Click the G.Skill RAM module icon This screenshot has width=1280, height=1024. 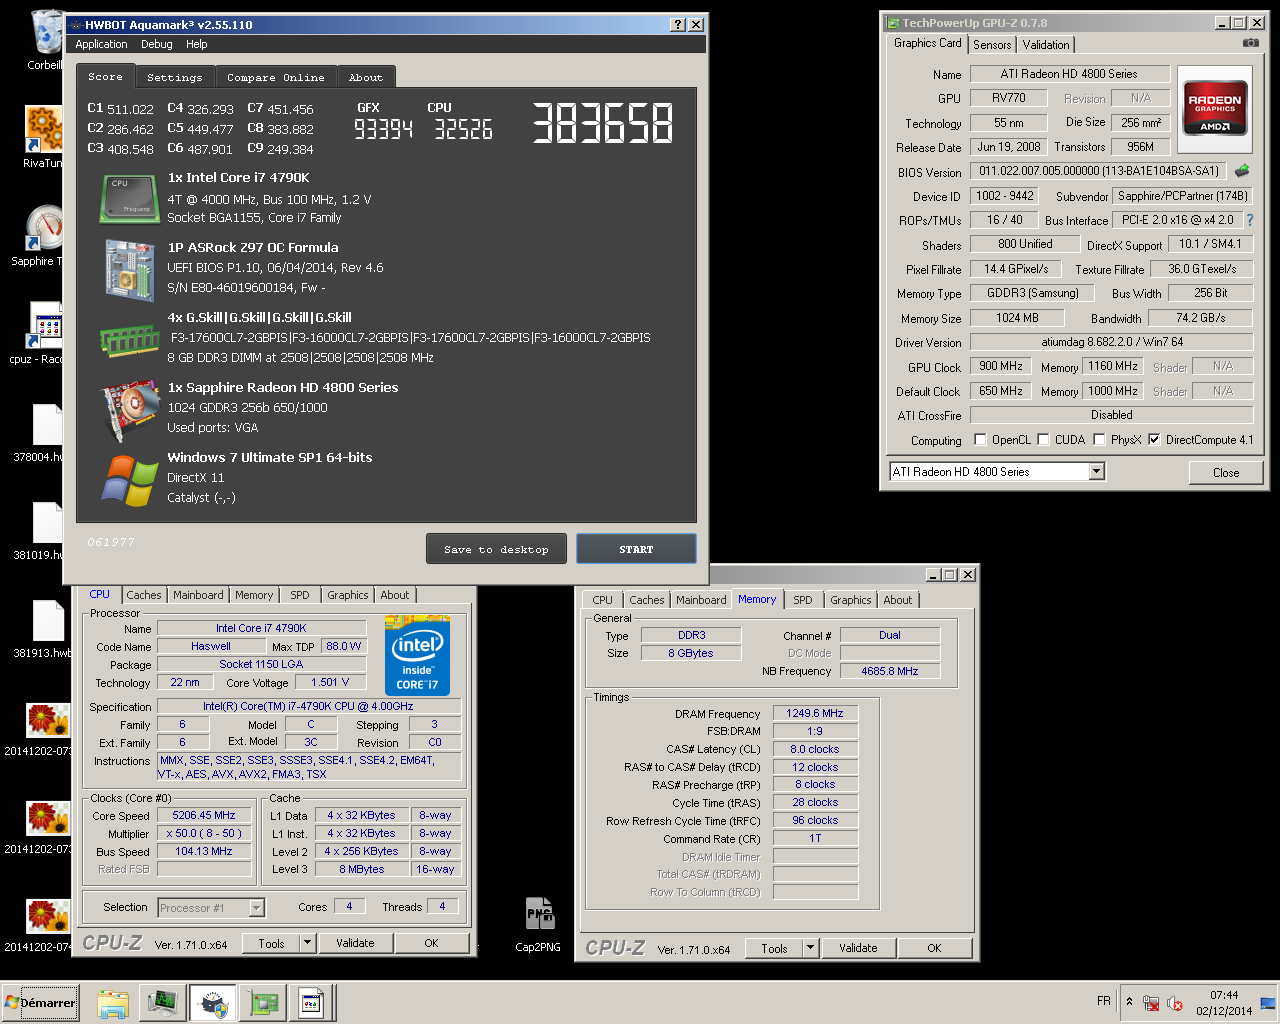[130, 340]
